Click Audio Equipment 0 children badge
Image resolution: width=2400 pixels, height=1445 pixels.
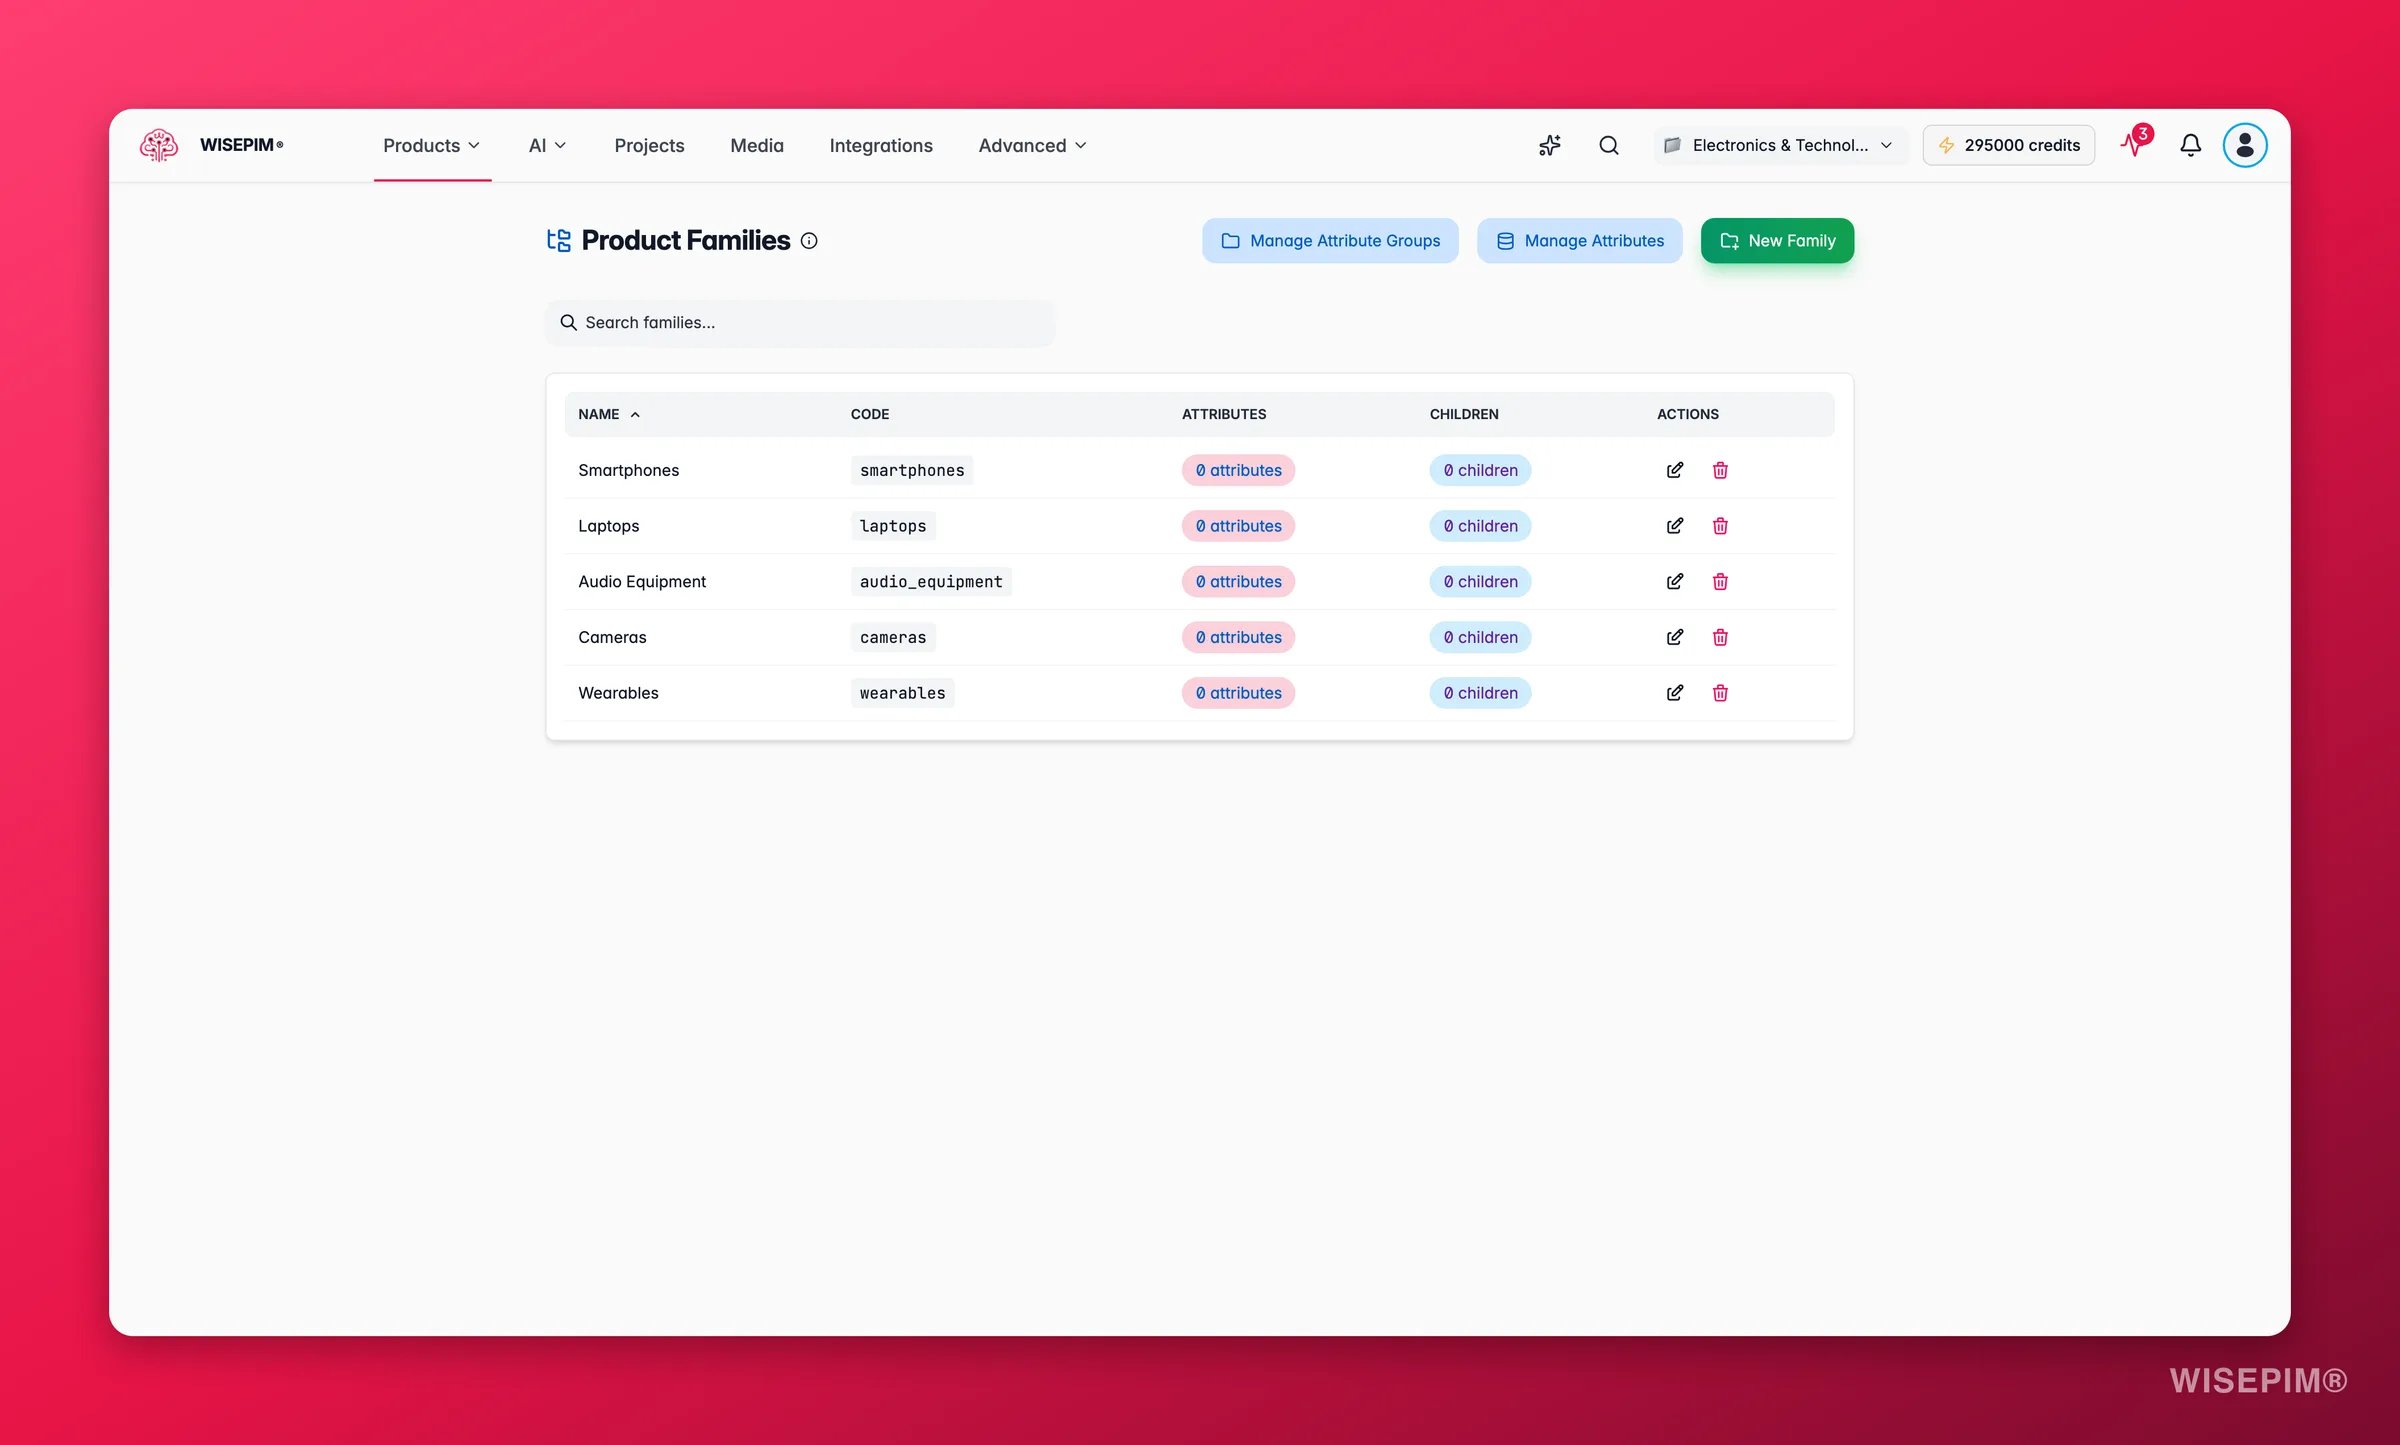(1480, 582)
